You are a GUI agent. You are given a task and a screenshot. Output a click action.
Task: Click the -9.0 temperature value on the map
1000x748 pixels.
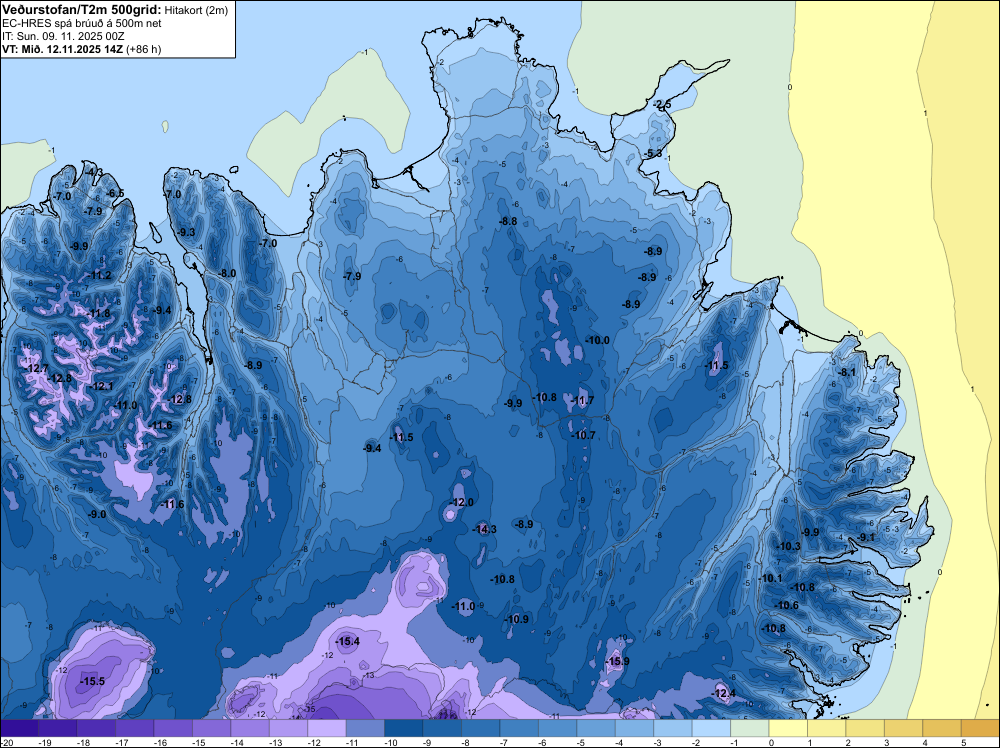click(97, 514)
